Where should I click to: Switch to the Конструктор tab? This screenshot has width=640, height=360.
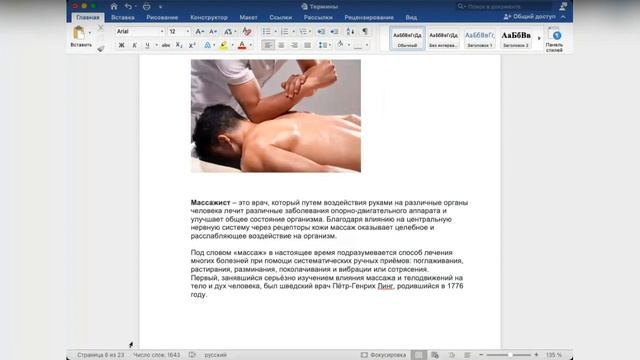(x=209, y=18)
